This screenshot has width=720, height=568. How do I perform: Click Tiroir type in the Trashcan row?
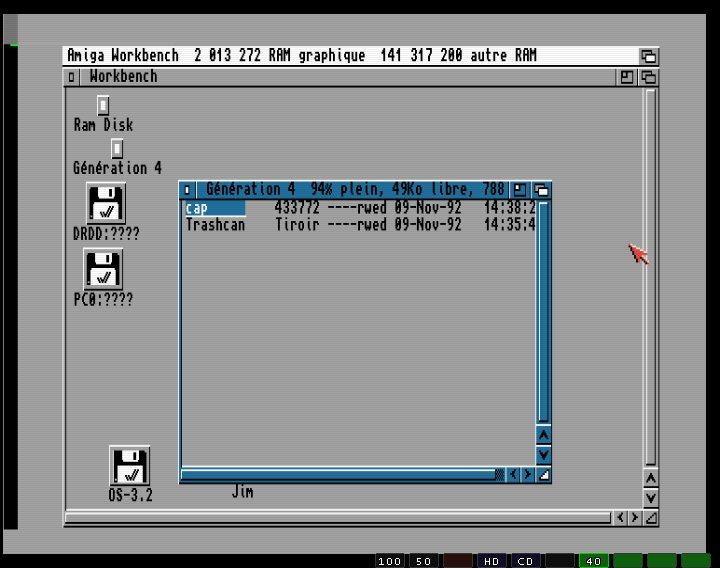(x=297, y=225)
